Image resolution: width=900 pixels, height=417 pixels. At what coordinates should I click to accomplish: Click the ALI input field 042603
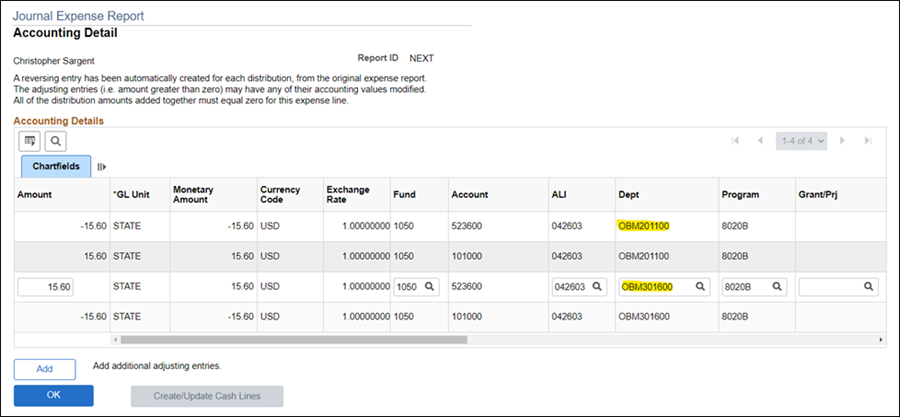point(580,287)
